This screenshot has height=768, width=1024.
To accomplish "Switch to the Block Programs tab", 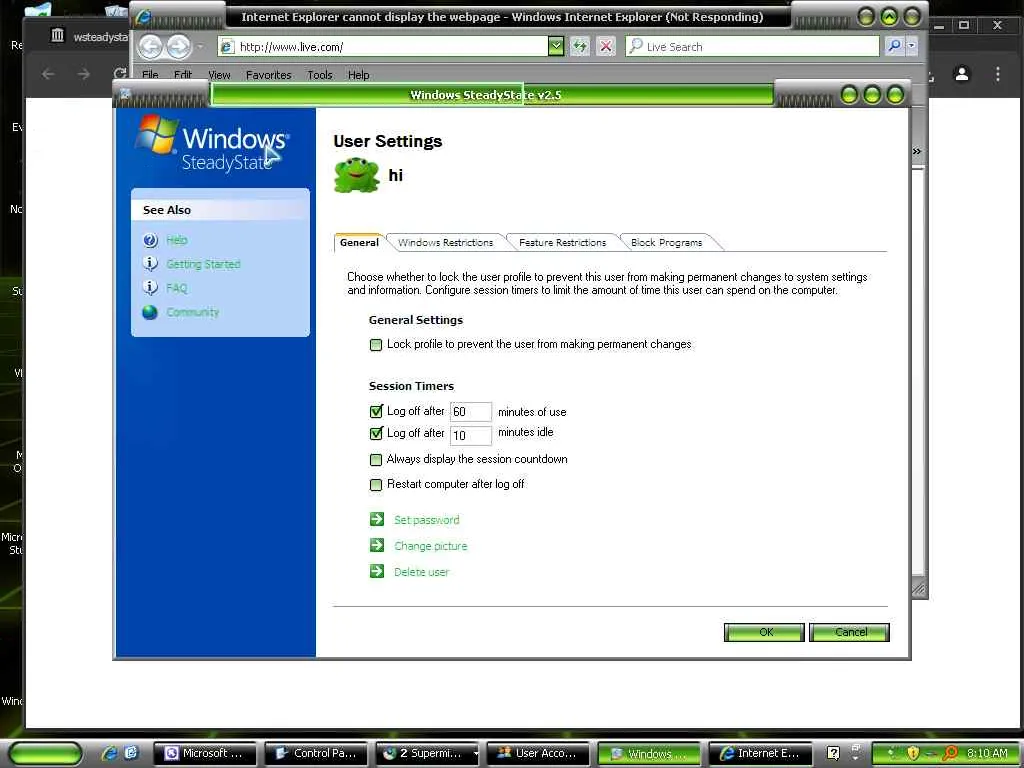I will (x=666, y=242).
